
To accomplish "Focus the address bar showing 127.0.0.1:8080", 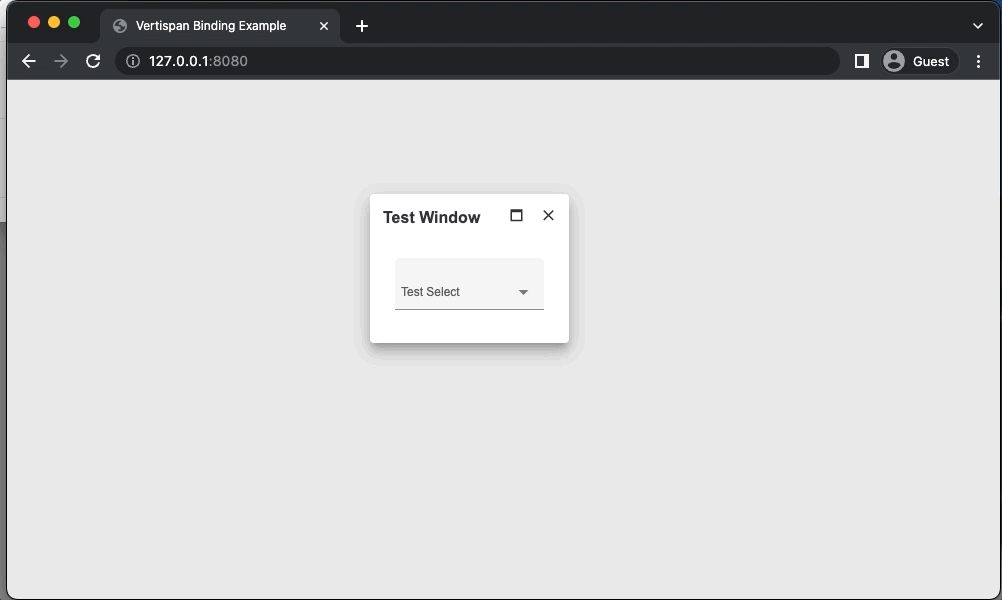I will (x=477, y=61).
